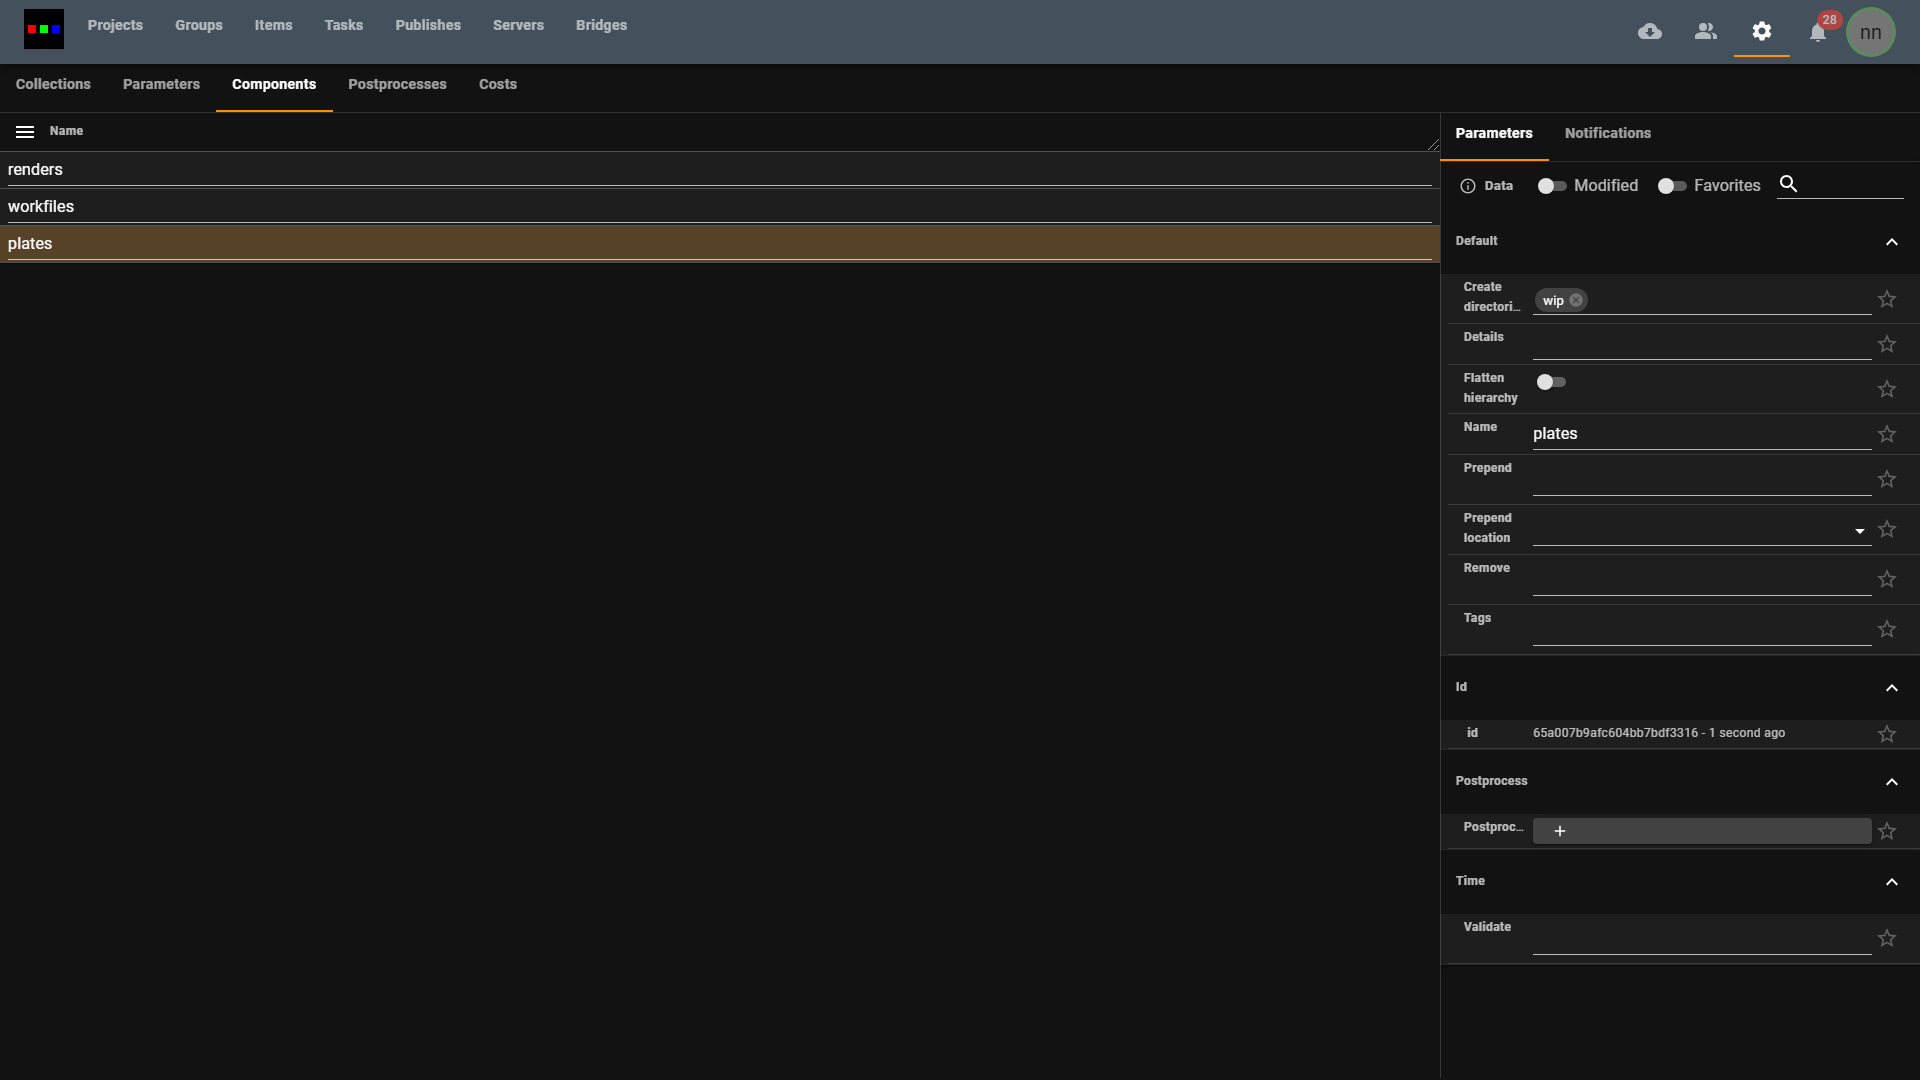The width and height of the screenshot is (1920, 1080).
Task: Collapse the Default section
Action: [x=1891, y=242]
